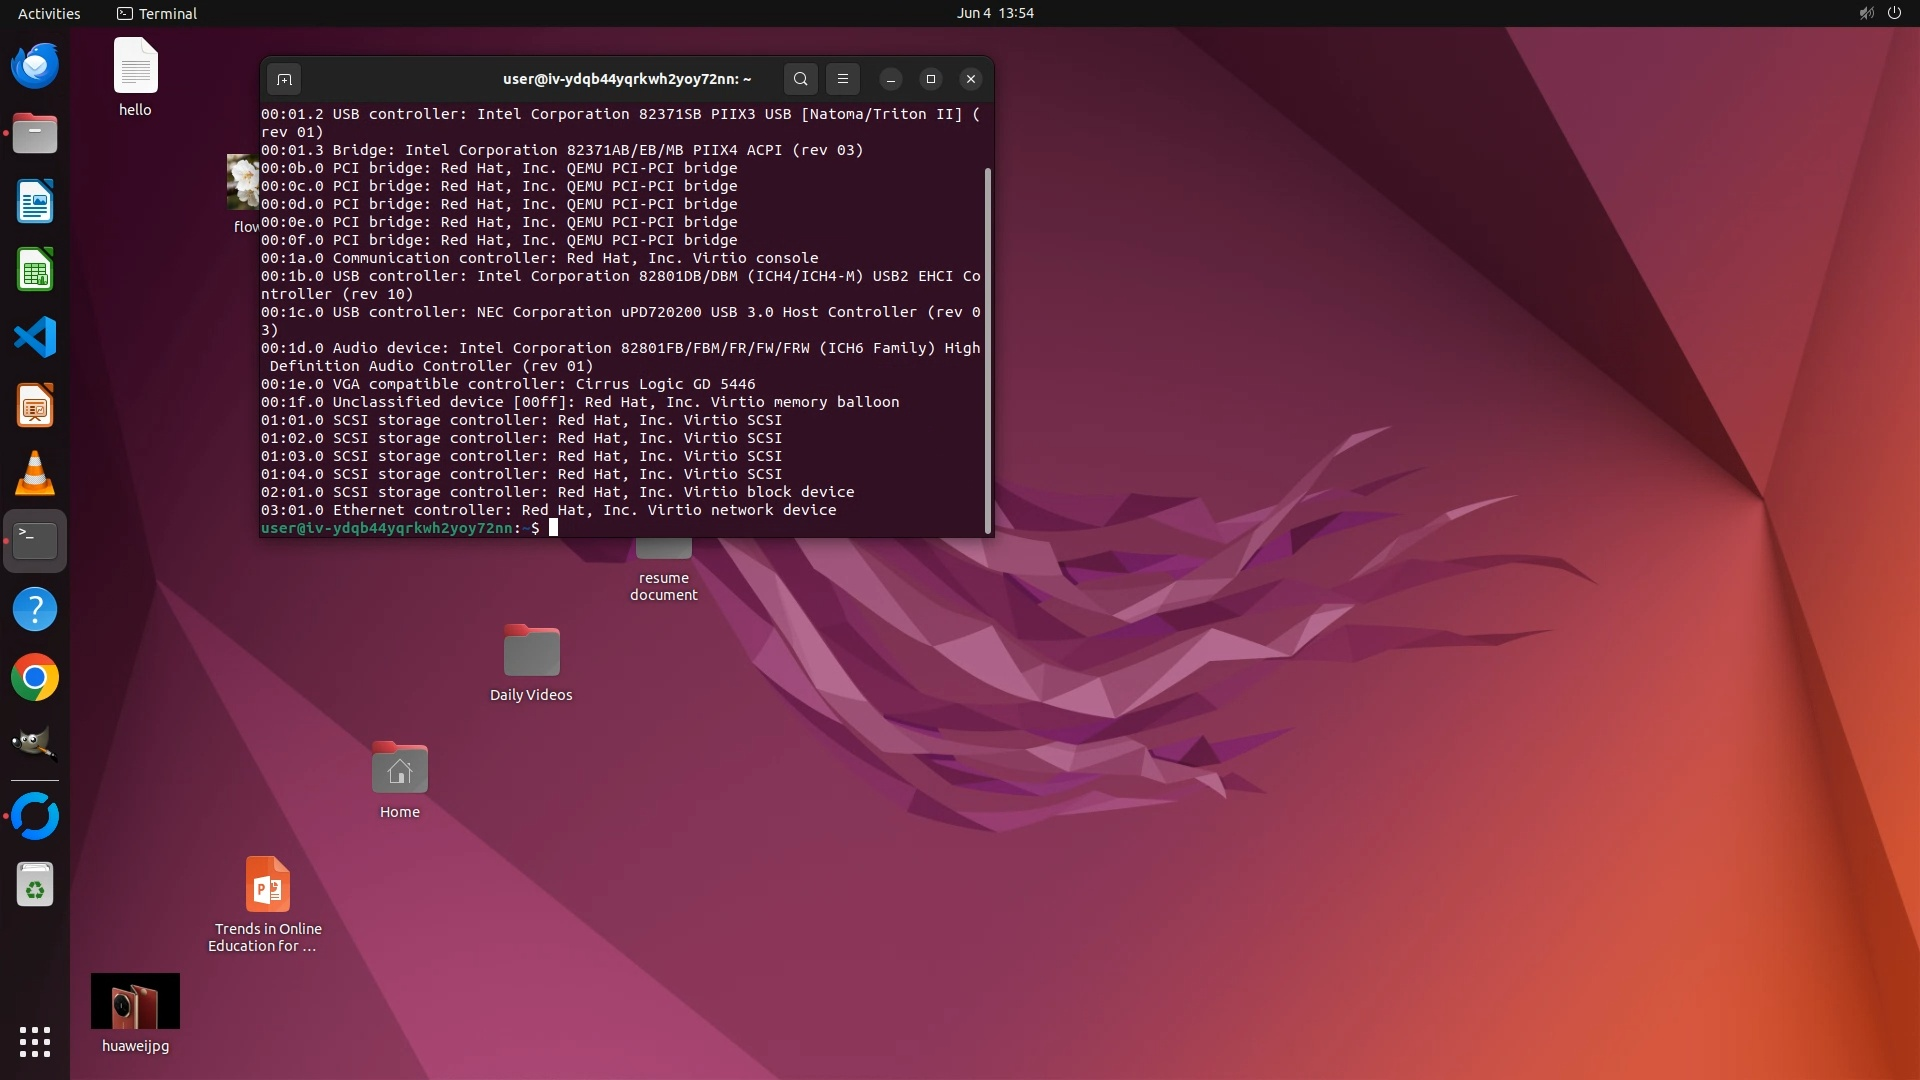
Task: Click the muted volume indicator
Action: coord(1866,13)
